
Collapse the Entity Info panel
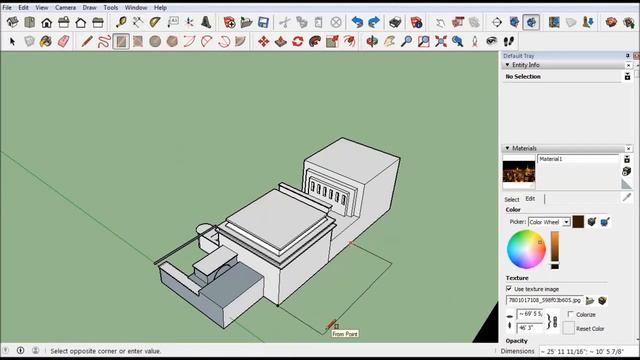(x=507, y=65)
